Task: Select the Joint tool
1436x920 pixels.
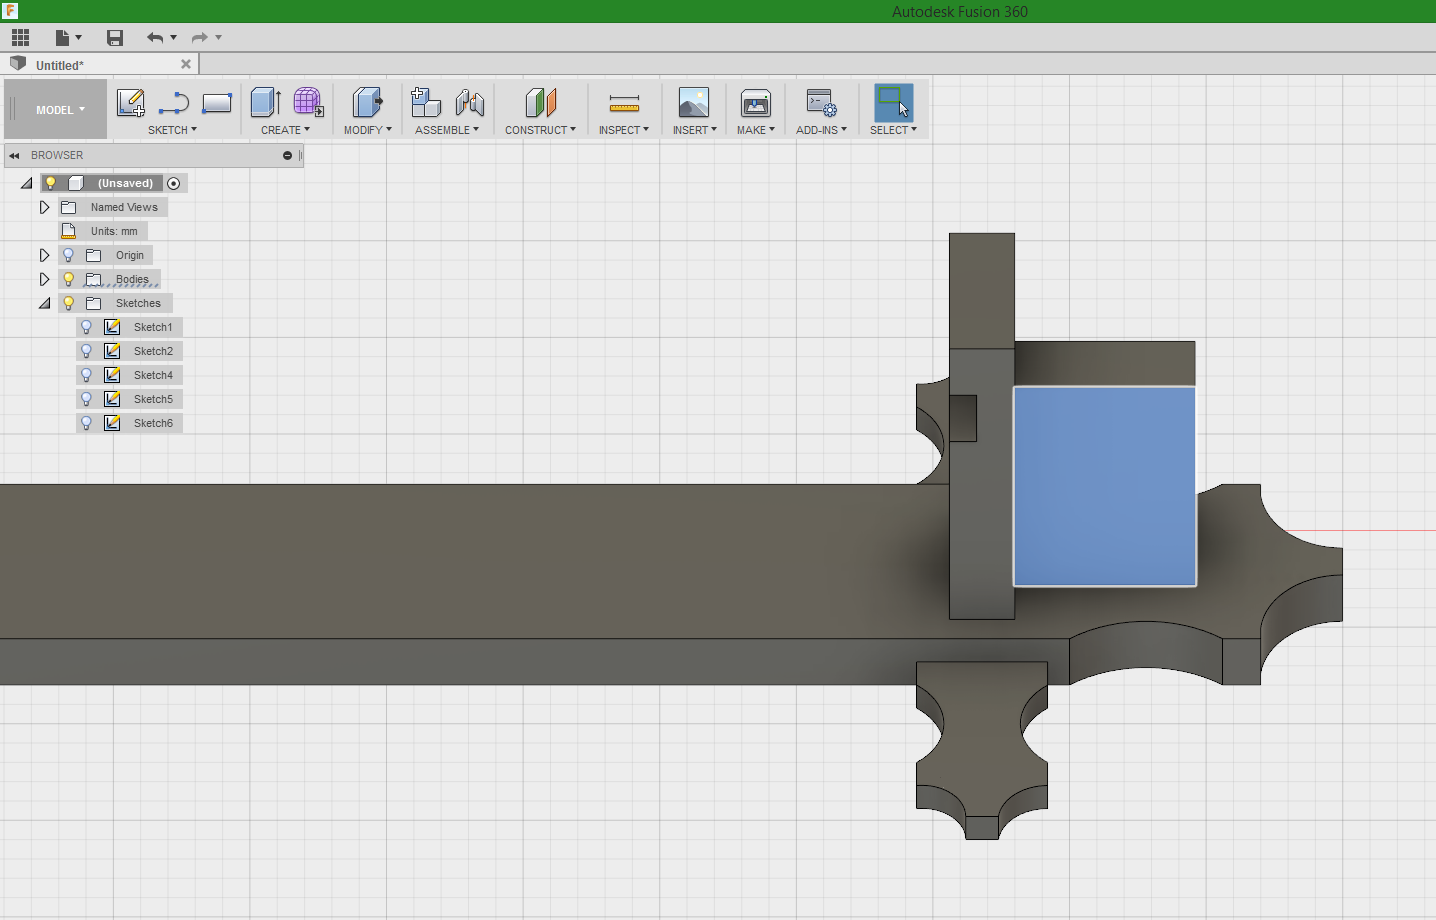Action: [470, 102]
